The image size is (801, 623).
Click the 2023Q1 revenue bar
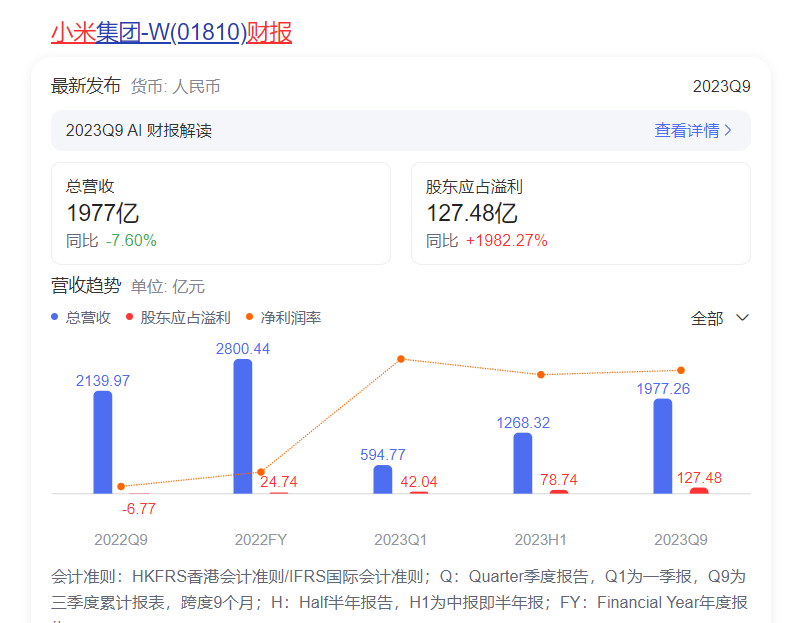coord(383,480)
